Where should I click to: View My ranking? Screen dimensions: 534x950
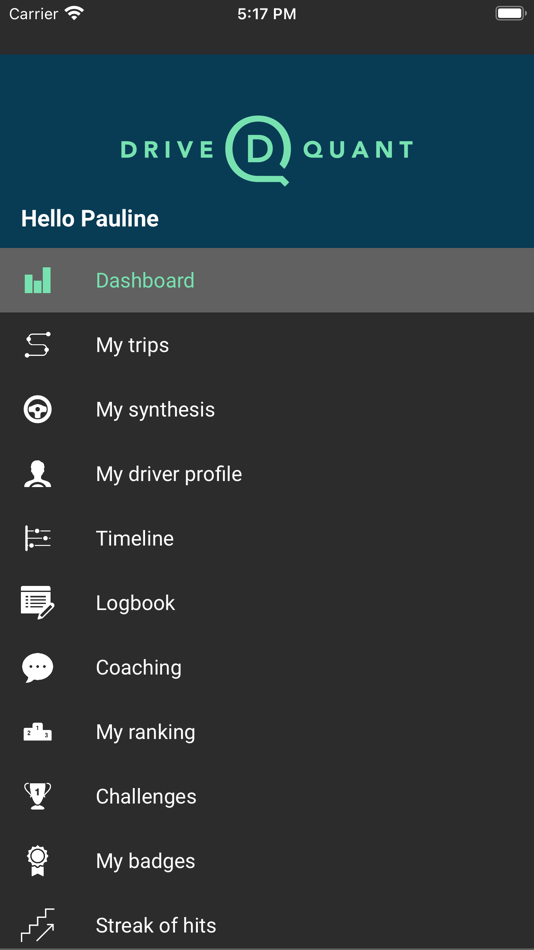click(x=267, y=732)
